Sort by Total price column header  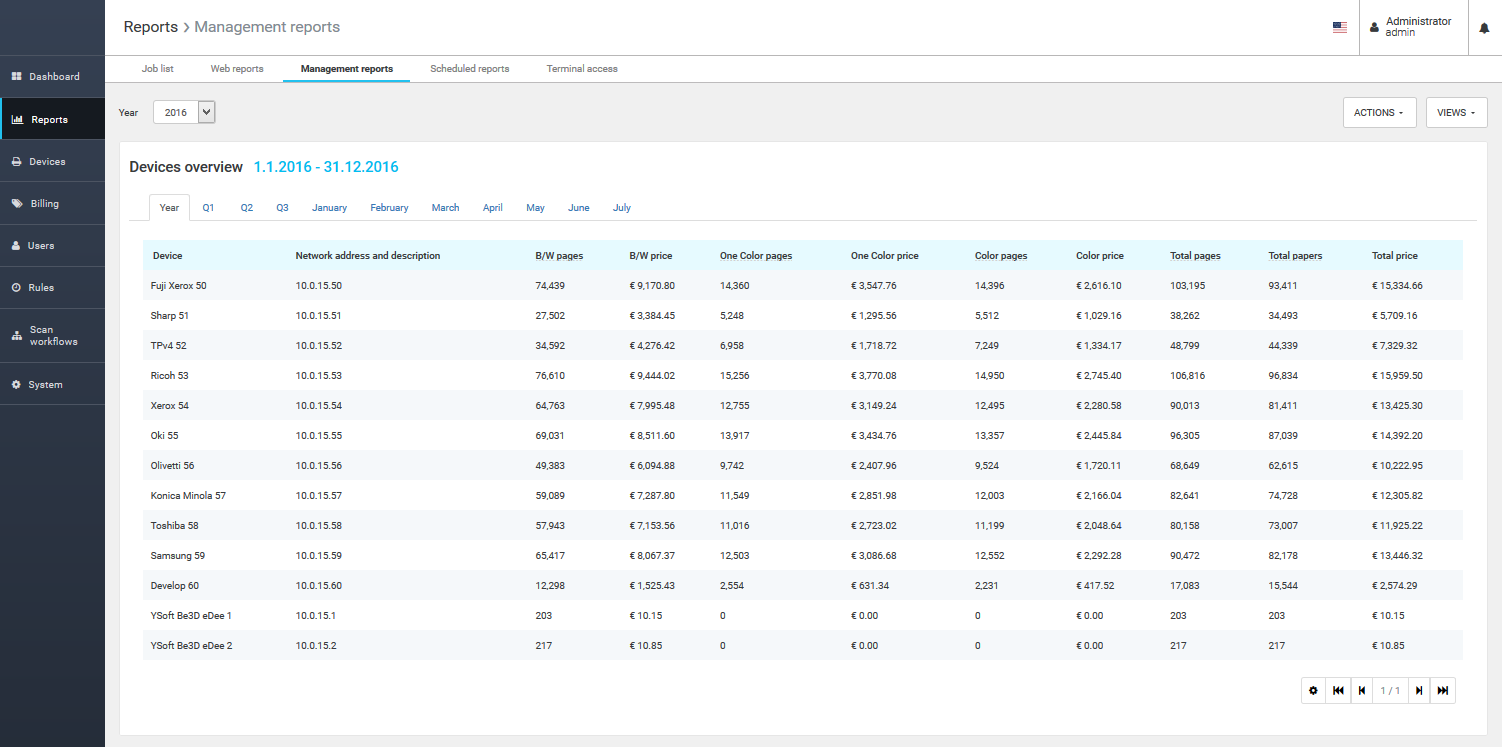pos(1394,256)
